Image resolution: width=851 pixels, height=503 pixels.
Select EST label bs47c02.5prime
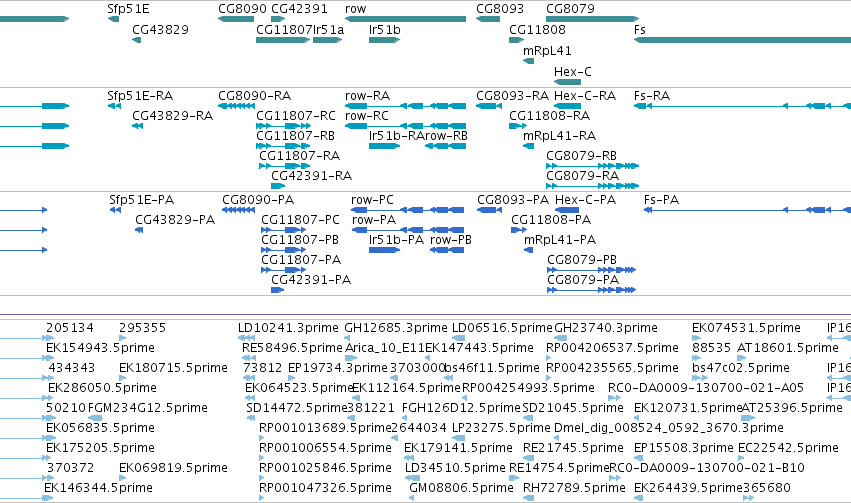[741, 368]
